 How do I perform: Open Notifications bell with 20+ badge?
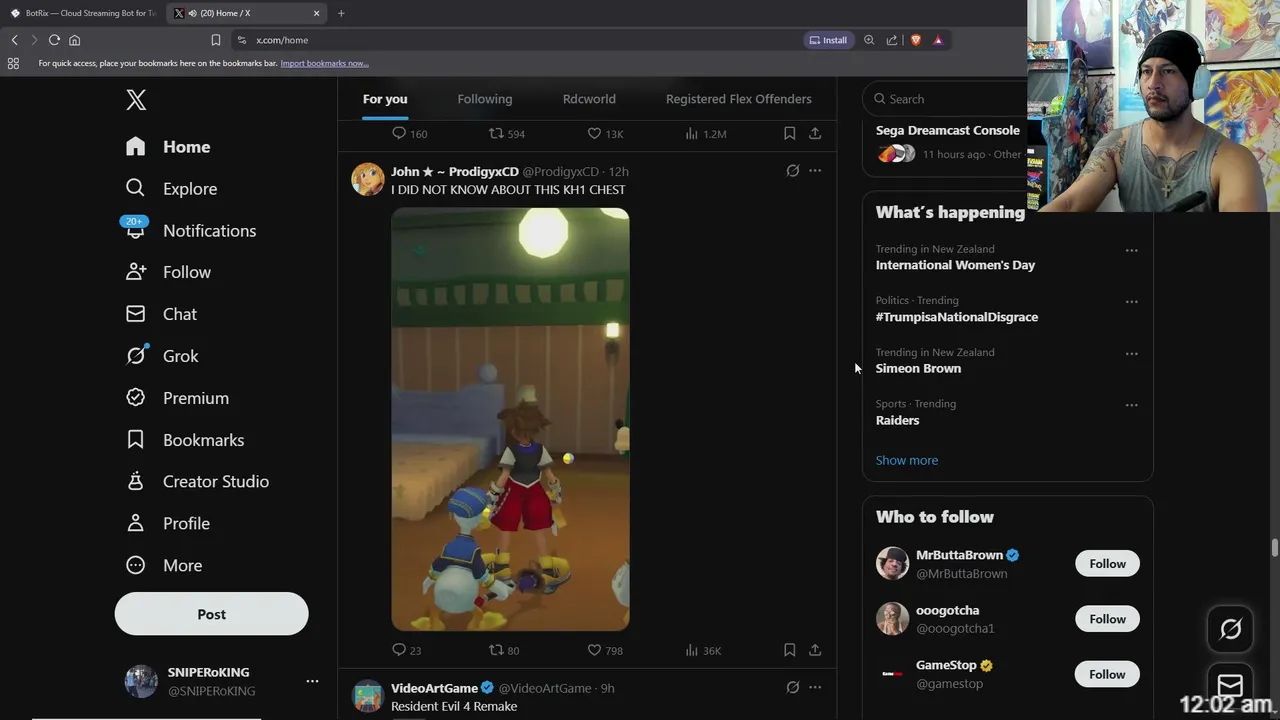pos(135,230)
